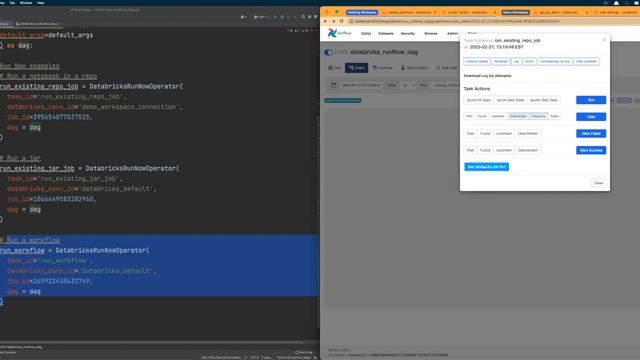Click the Airflow logo in the navbar
This screenshot has width=640, height=360.
(340, 33)
